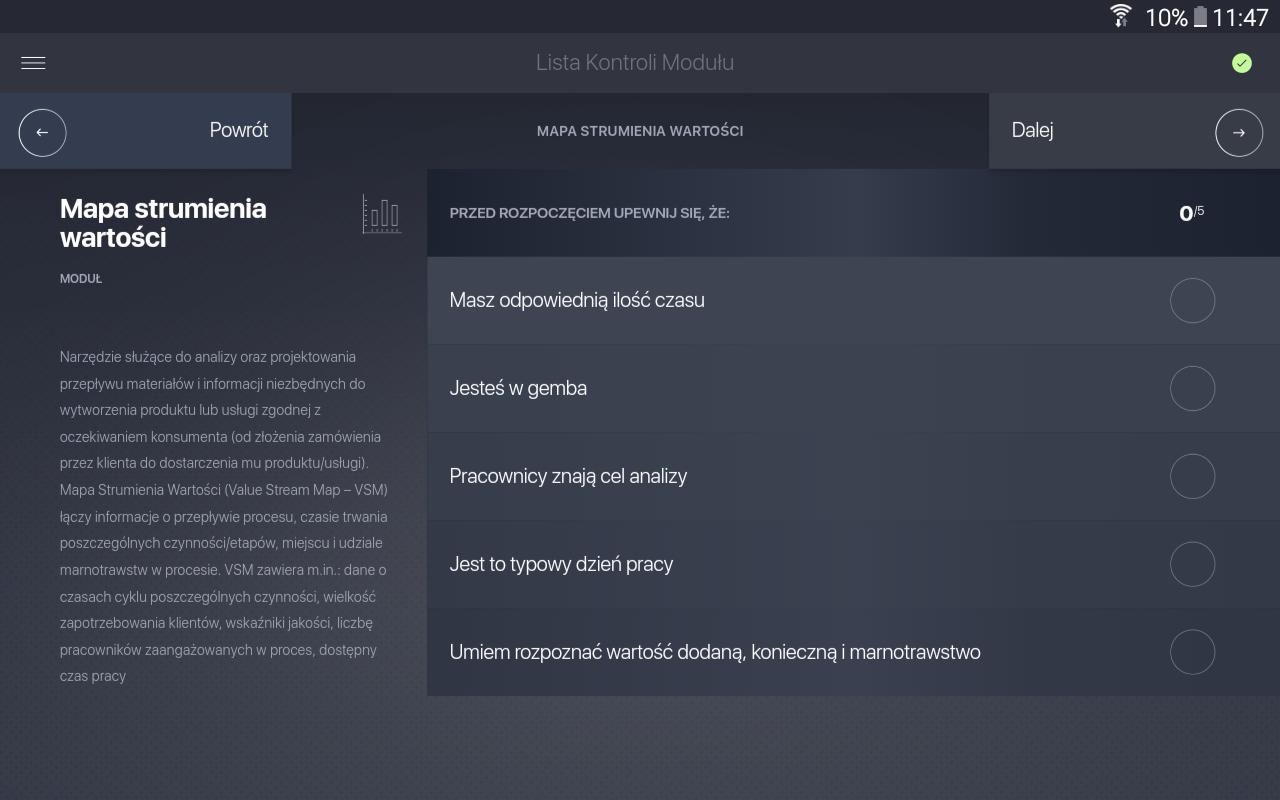Tap the module description paragraph
1280x800 pixels.
pos(224,517)
